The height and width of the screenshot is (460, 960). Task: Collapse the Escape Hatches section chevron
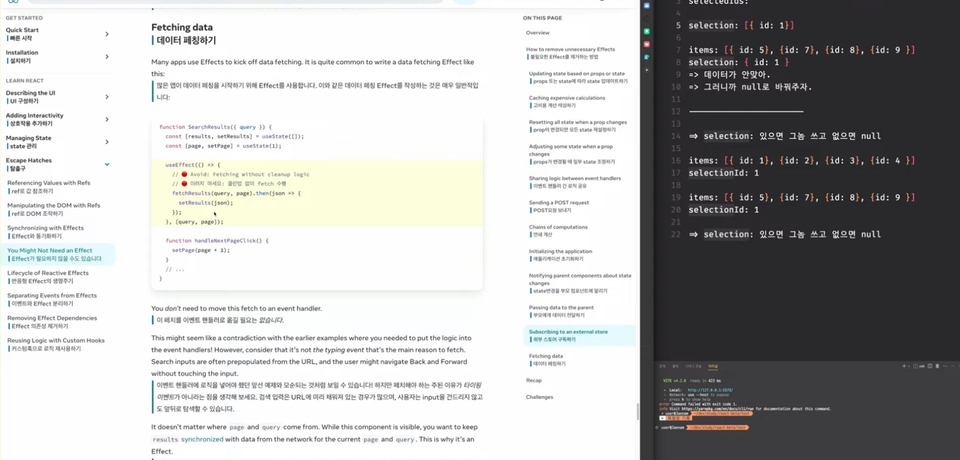(107, 164)
